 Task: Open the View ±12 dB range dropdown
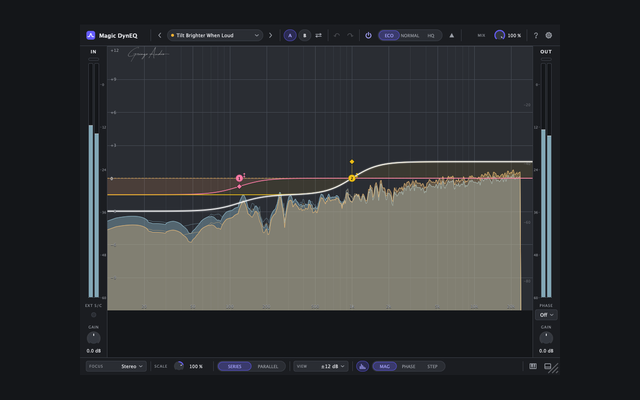click(320, 366)
